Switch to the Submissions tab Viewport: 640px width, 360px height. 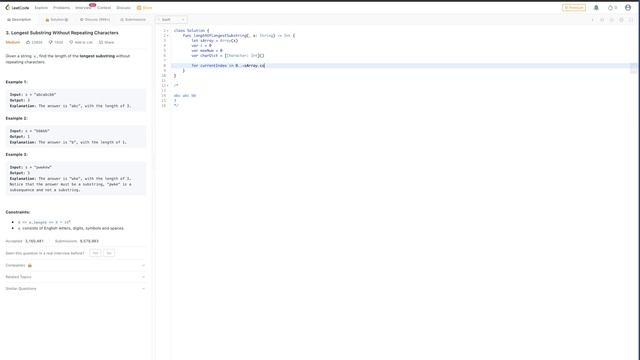coord(133,20)
